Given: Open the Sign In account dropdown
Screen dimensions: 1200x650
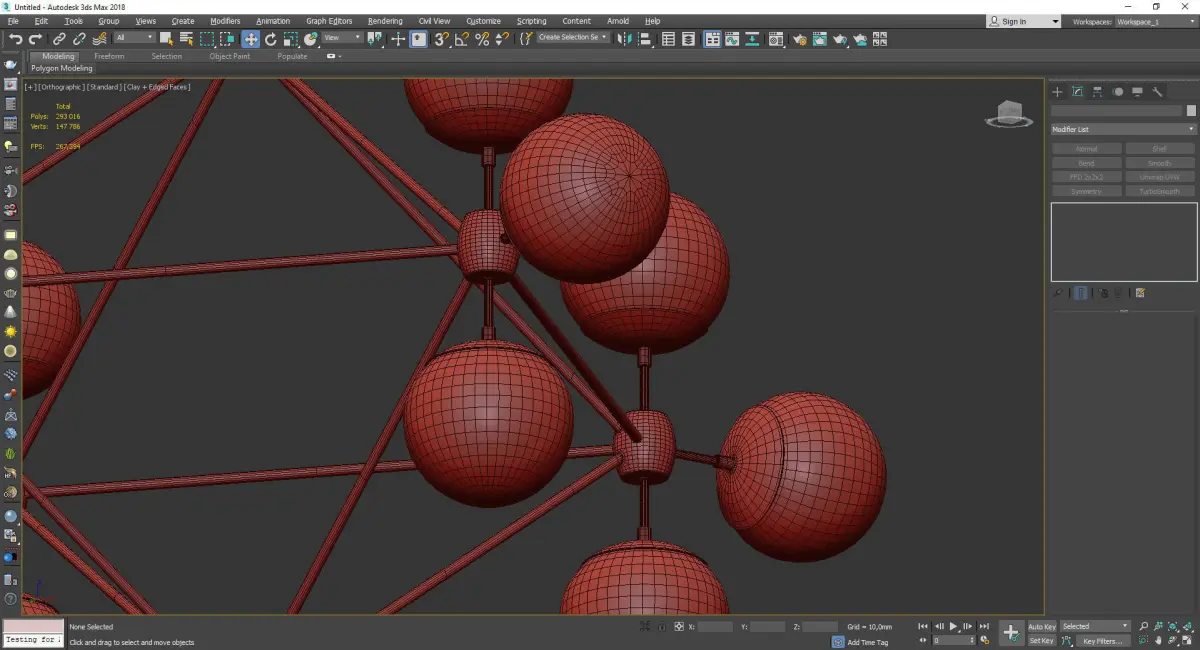Looking at the screenshot, I should (x=1023, y=21).
